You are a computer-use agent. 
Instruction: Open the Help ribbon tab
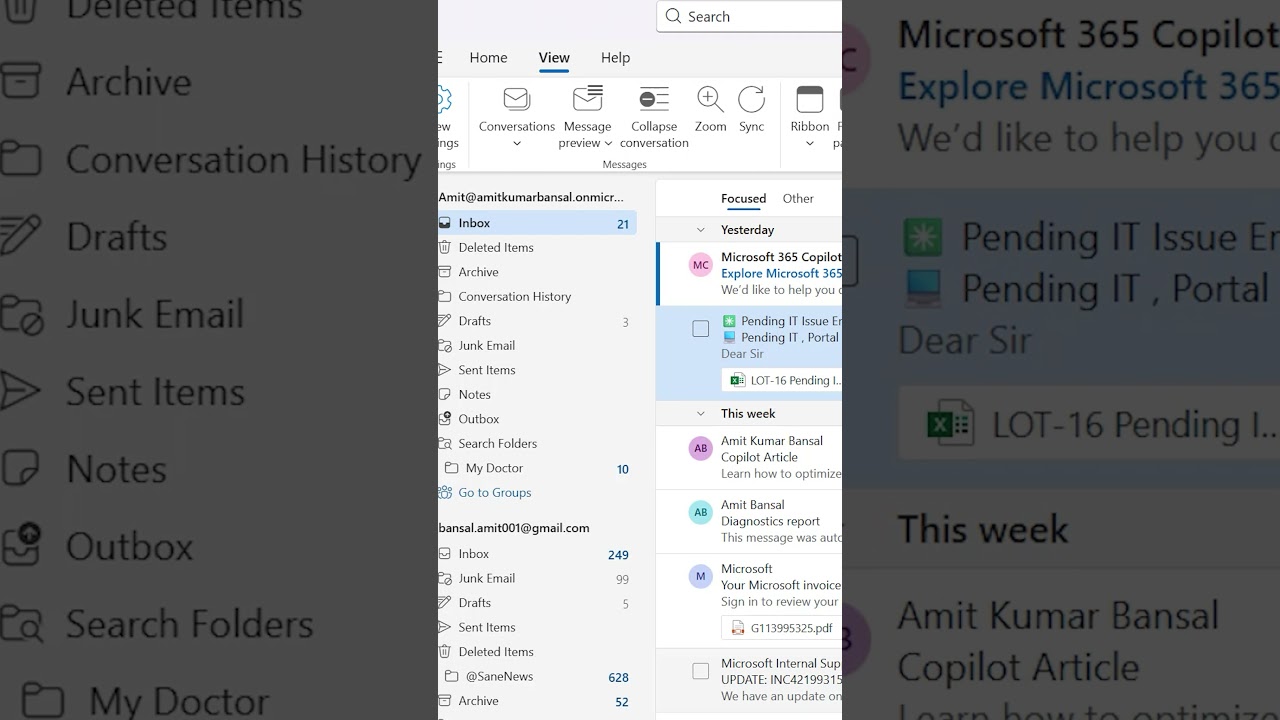[615, 58]
